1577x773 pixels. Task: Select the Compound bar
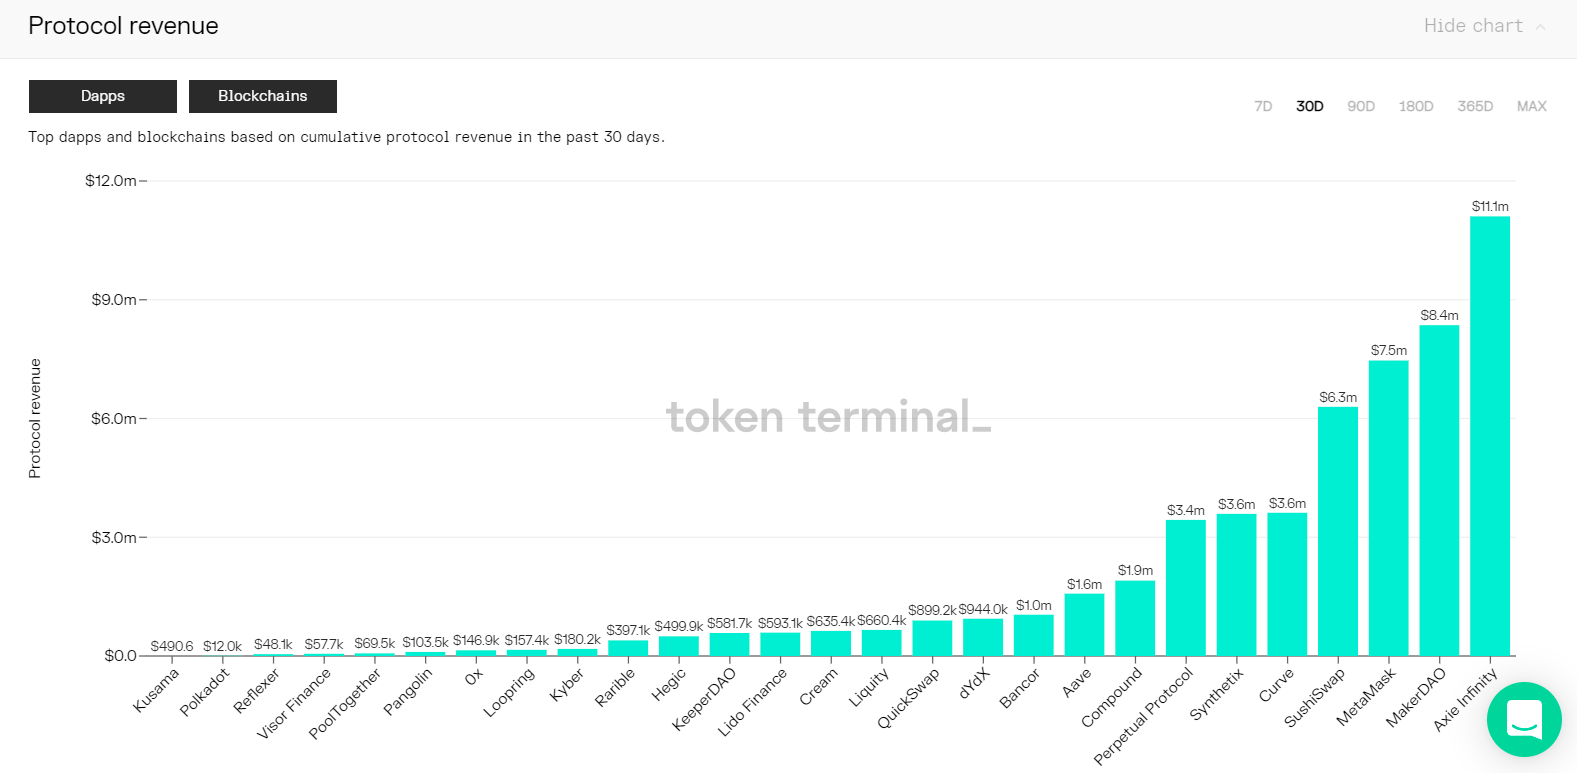tap(1135, 618)
